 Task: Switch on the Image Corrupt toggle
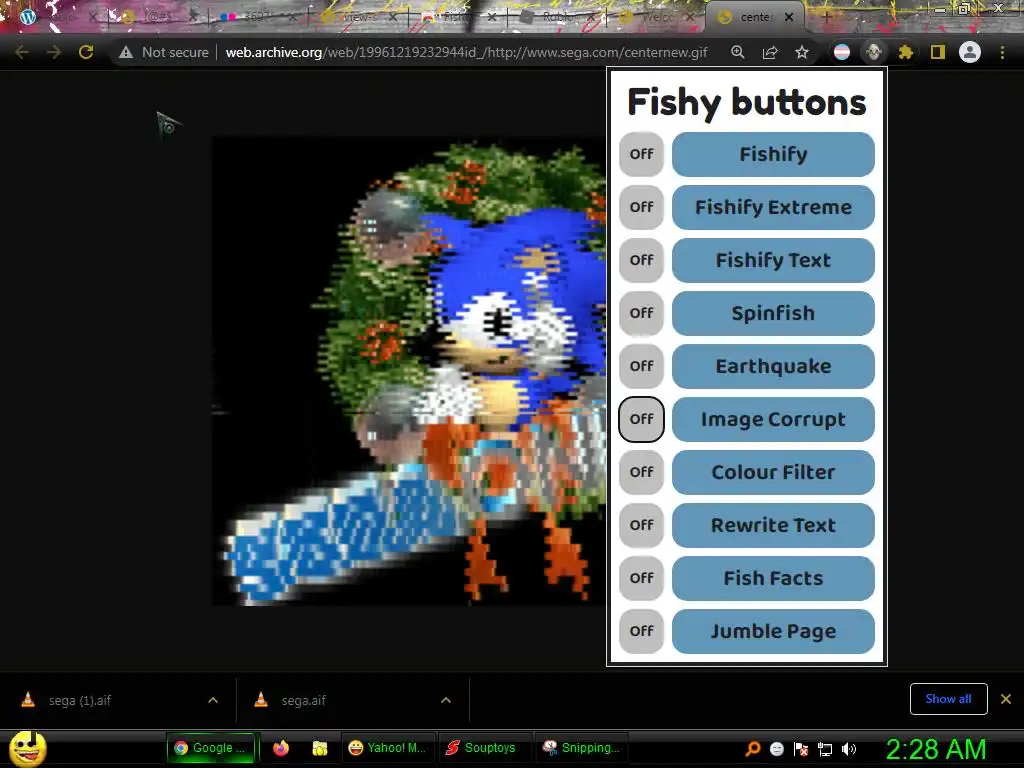point(641,419)
